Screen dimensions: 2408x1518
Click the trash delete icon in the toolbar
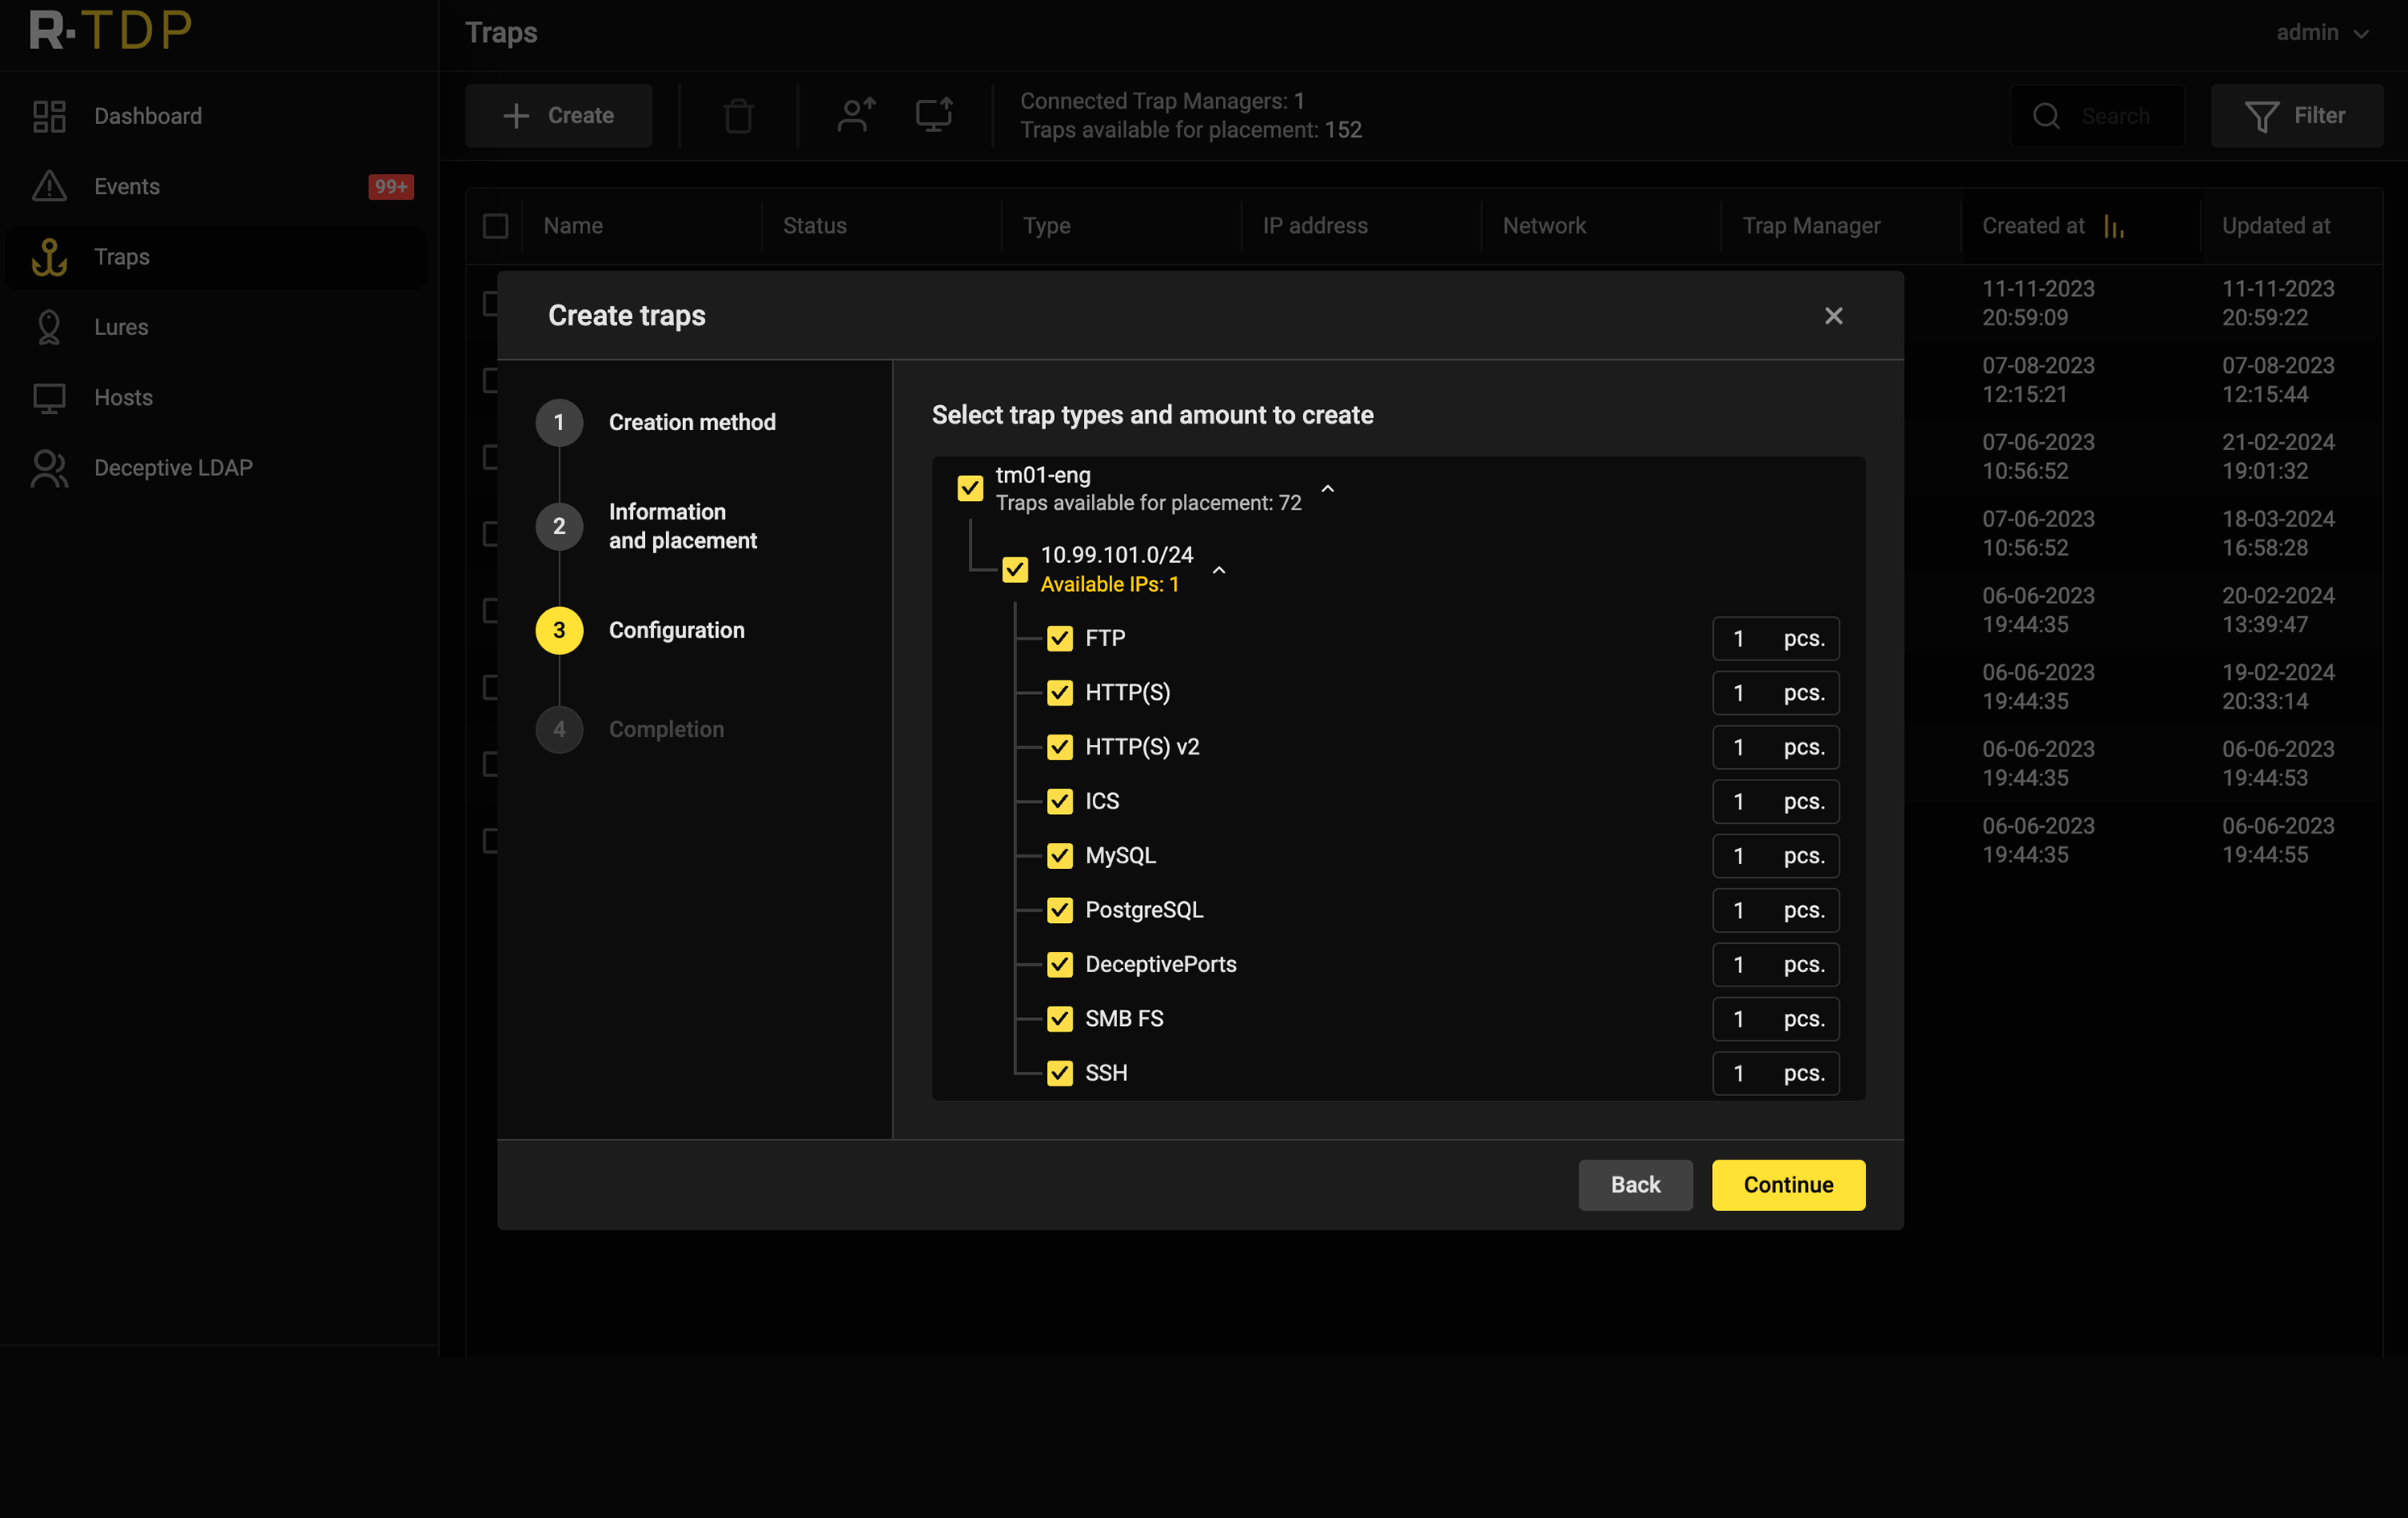(738, 116)
